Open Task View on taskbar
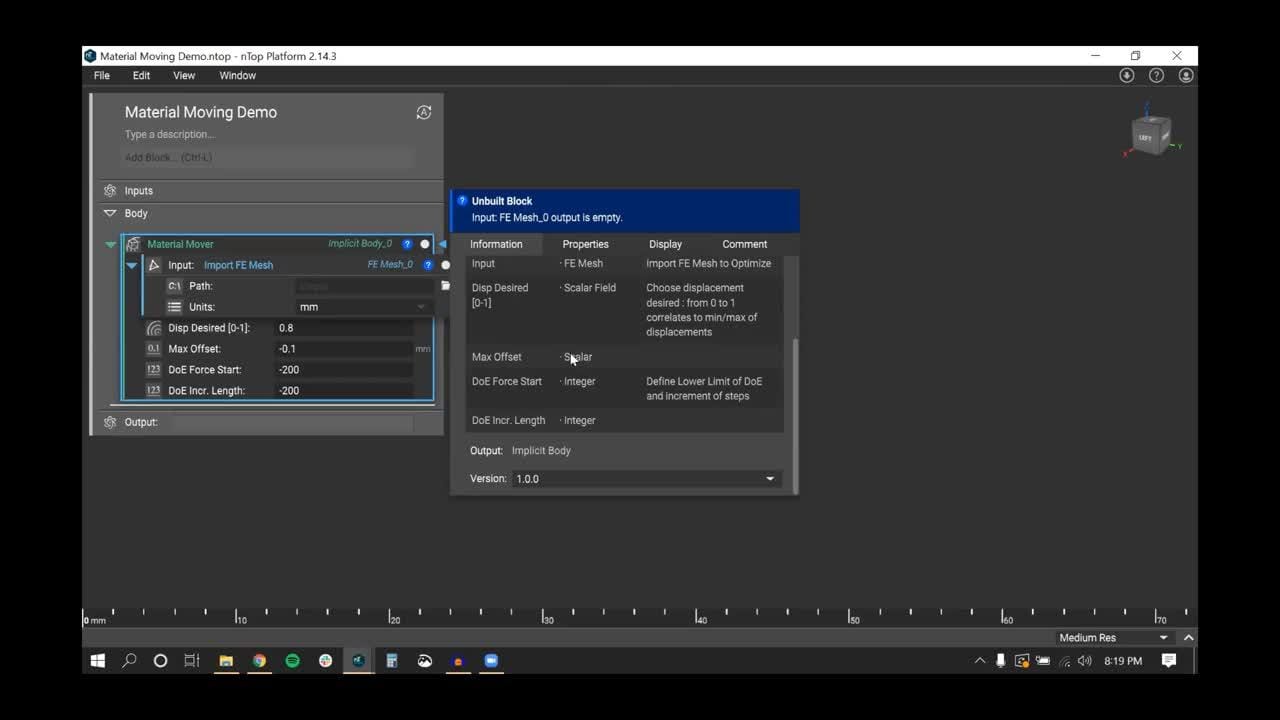This screenshot has height=720, width=1280. point(191,661)
